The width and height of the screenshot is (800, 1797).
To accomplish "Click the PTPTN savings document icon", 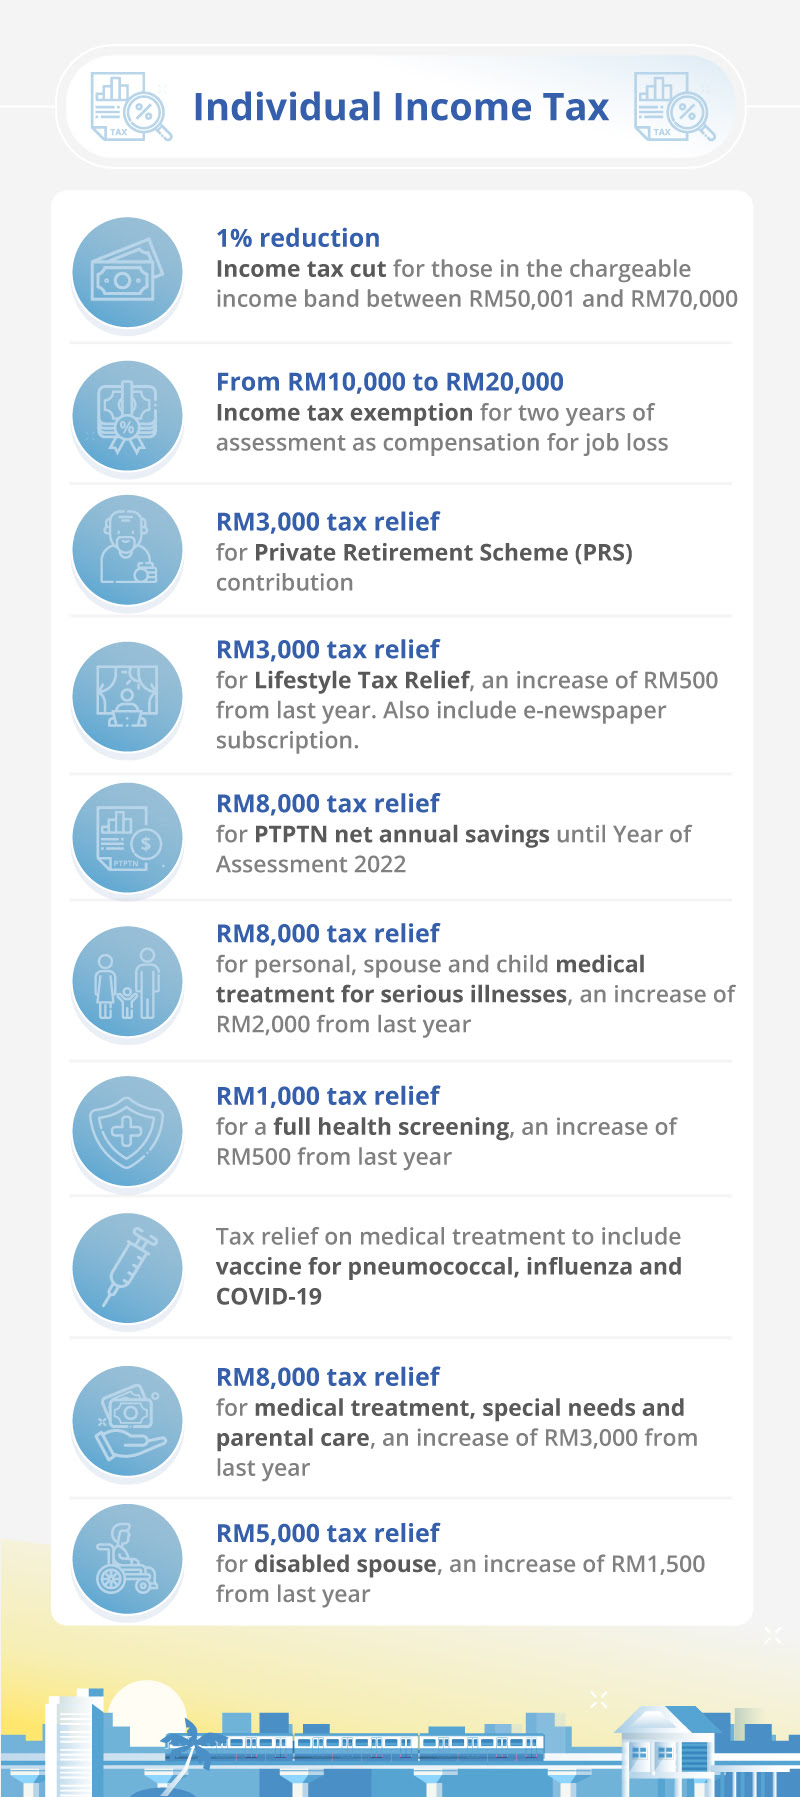I will point(127,838).
